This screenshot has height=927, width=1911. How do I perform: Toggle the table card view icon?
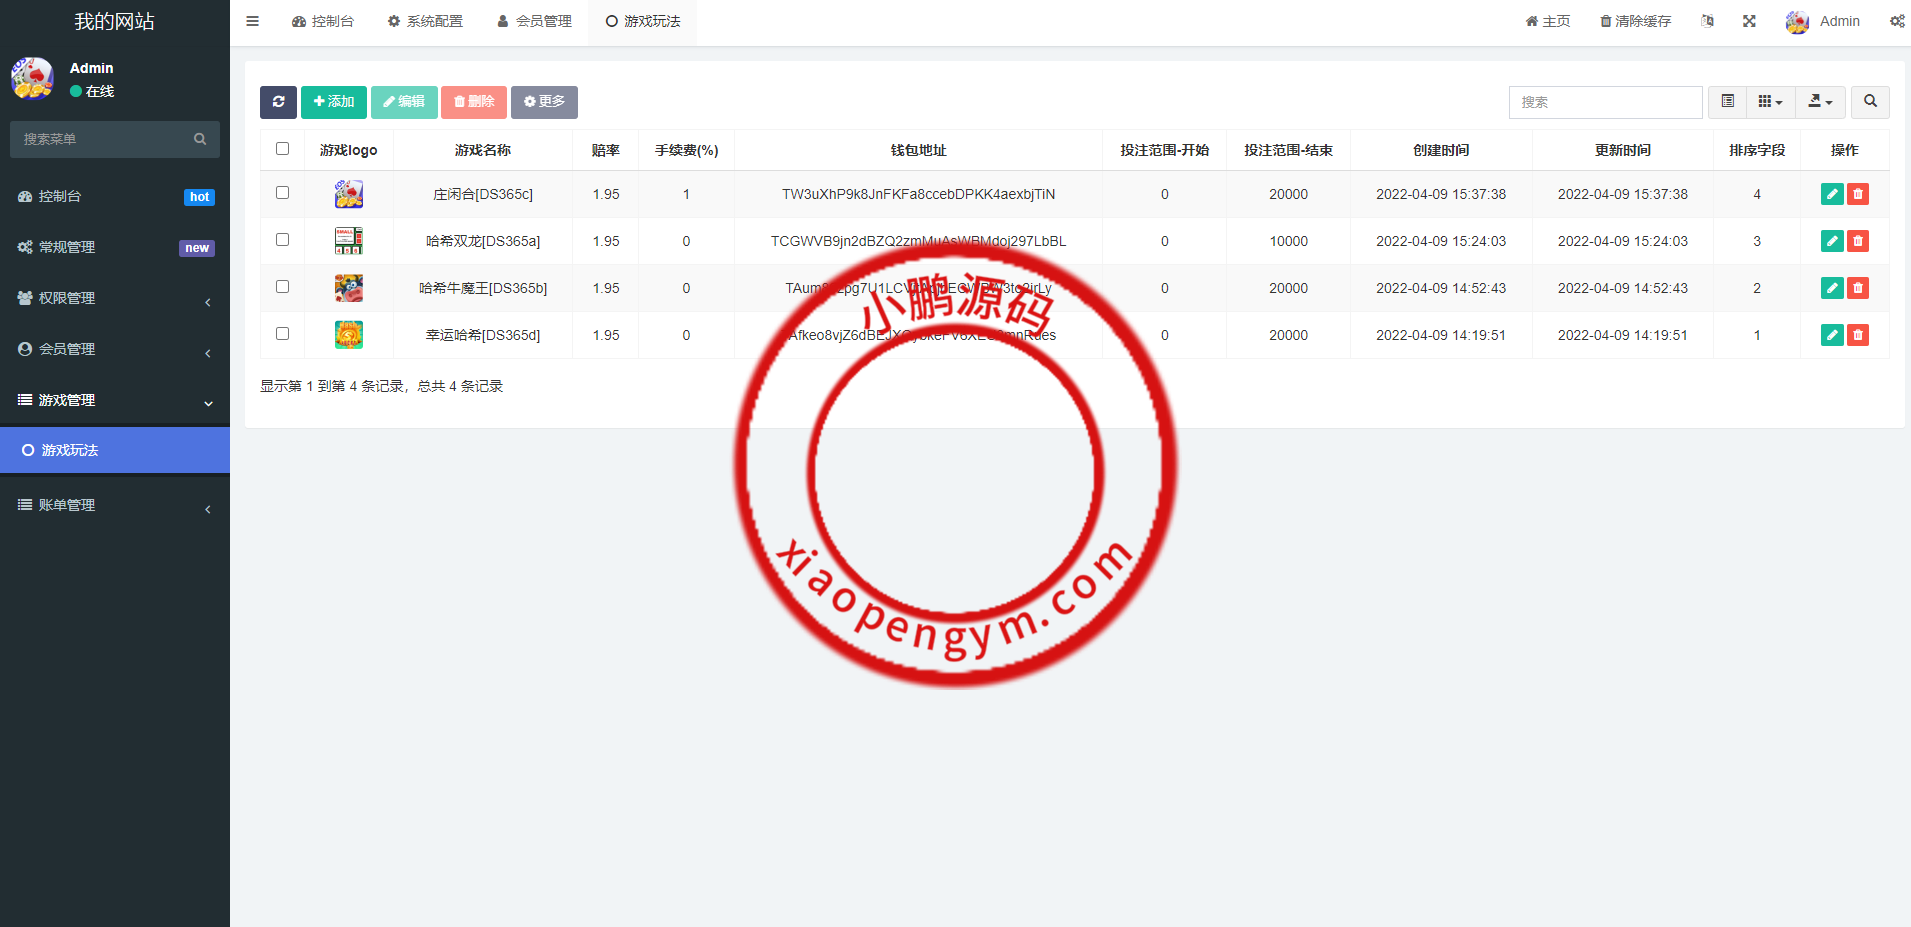pos(1727,102)
